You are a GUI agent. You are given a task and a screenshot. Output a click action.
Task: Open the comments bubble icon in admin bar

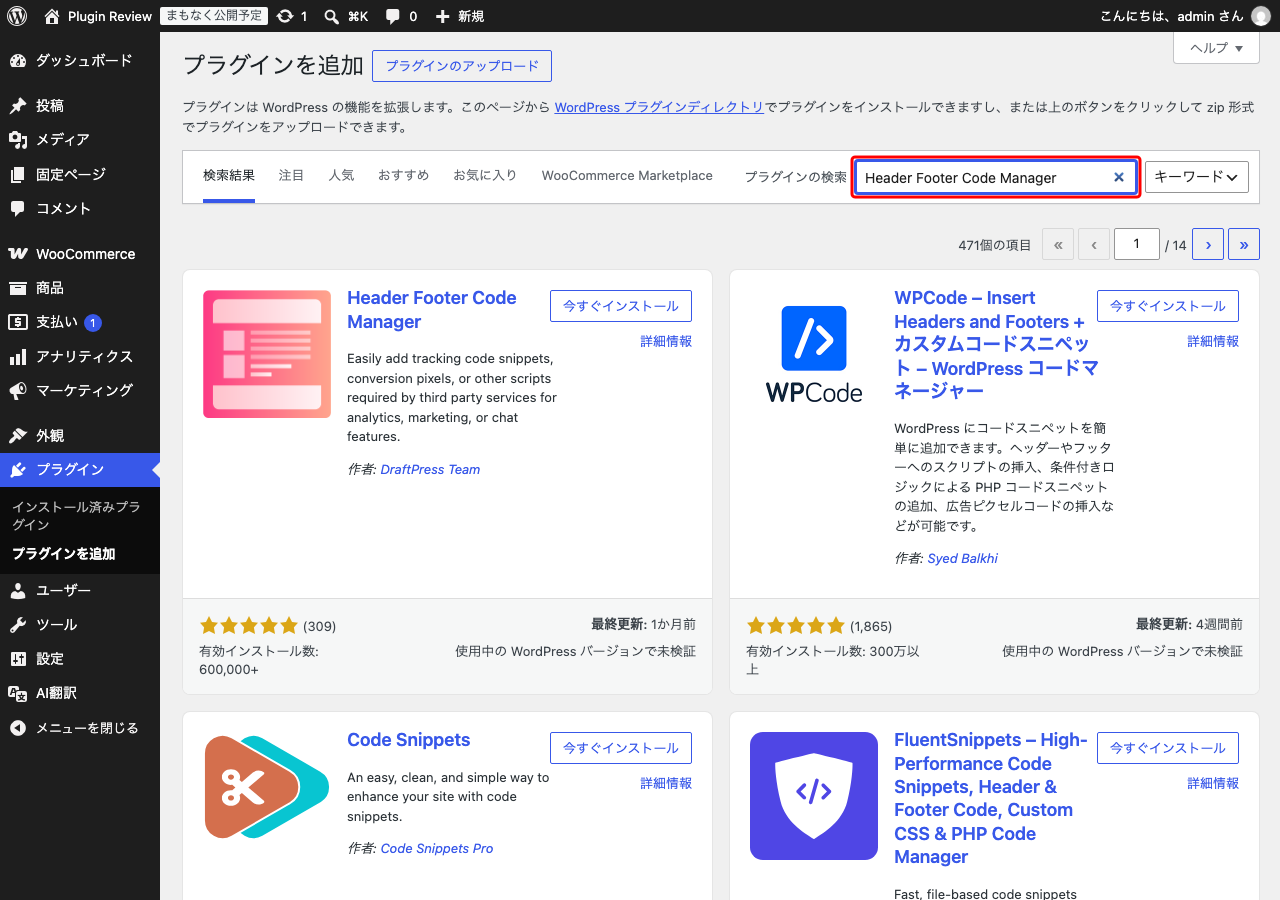point(393,16)
